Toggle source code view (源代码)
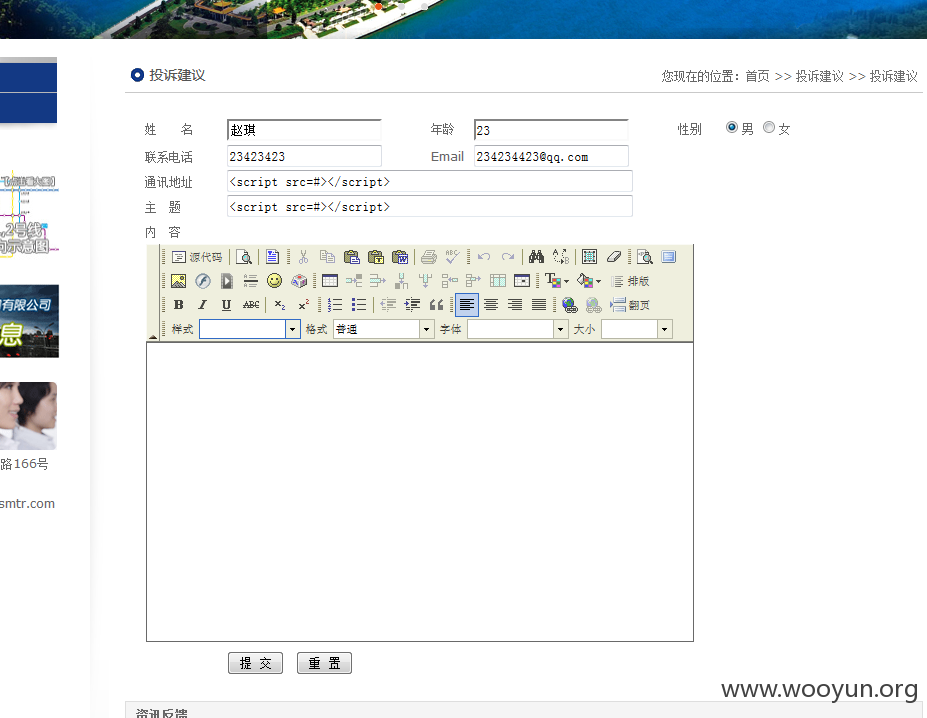This screenshot has width=927, height=718. pos(197,257)
